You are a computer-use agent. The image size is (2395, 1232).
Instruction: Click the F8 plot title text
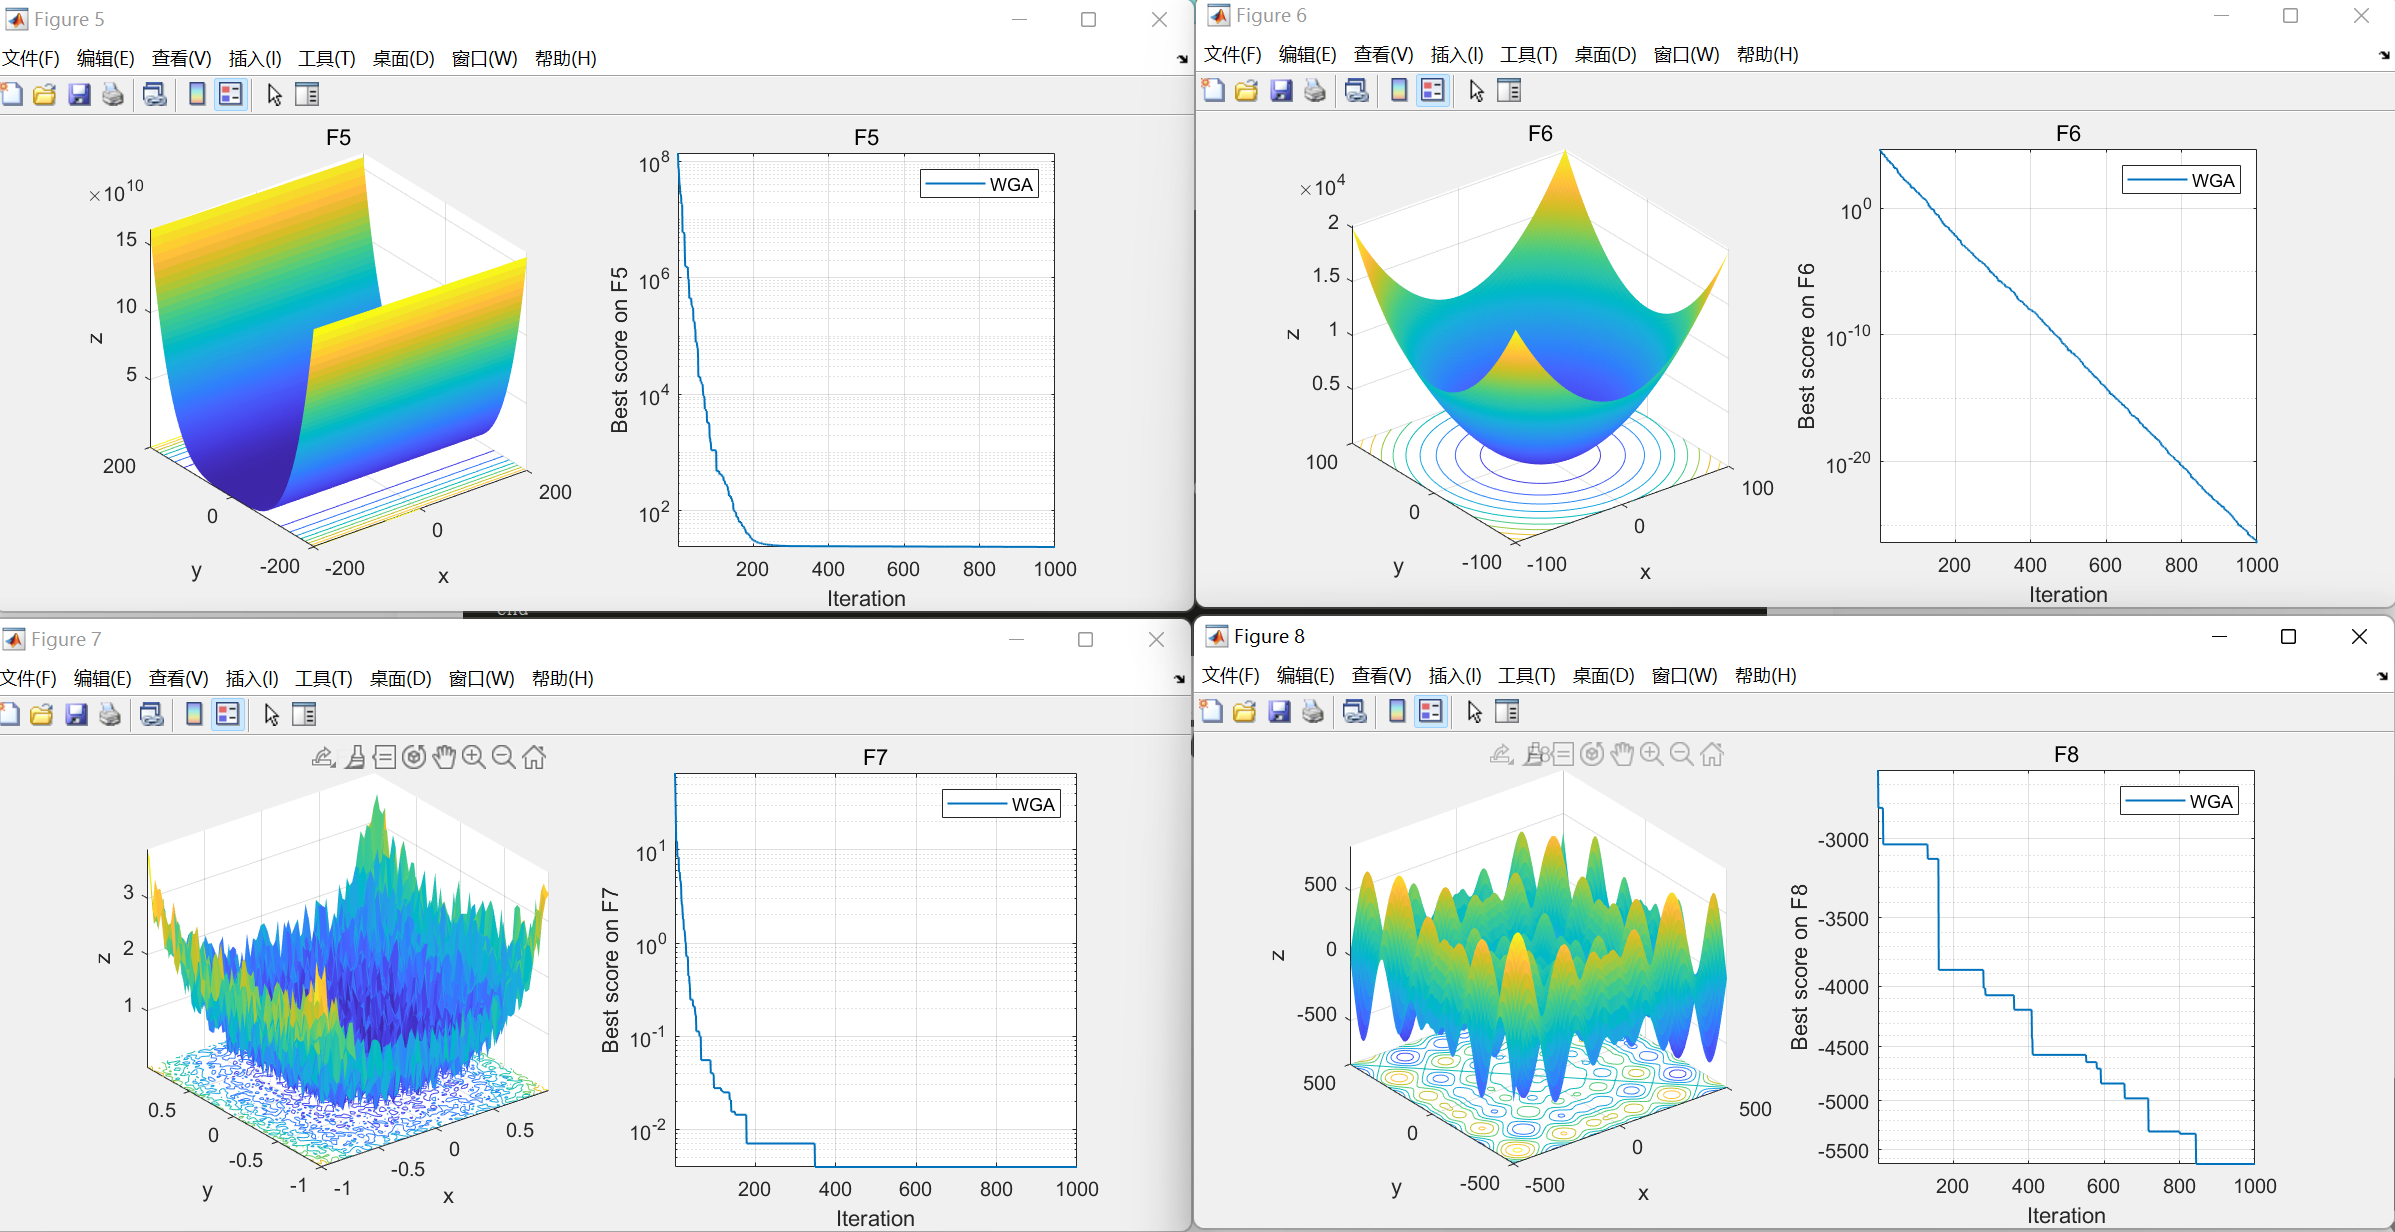(x=2066, y=754)
